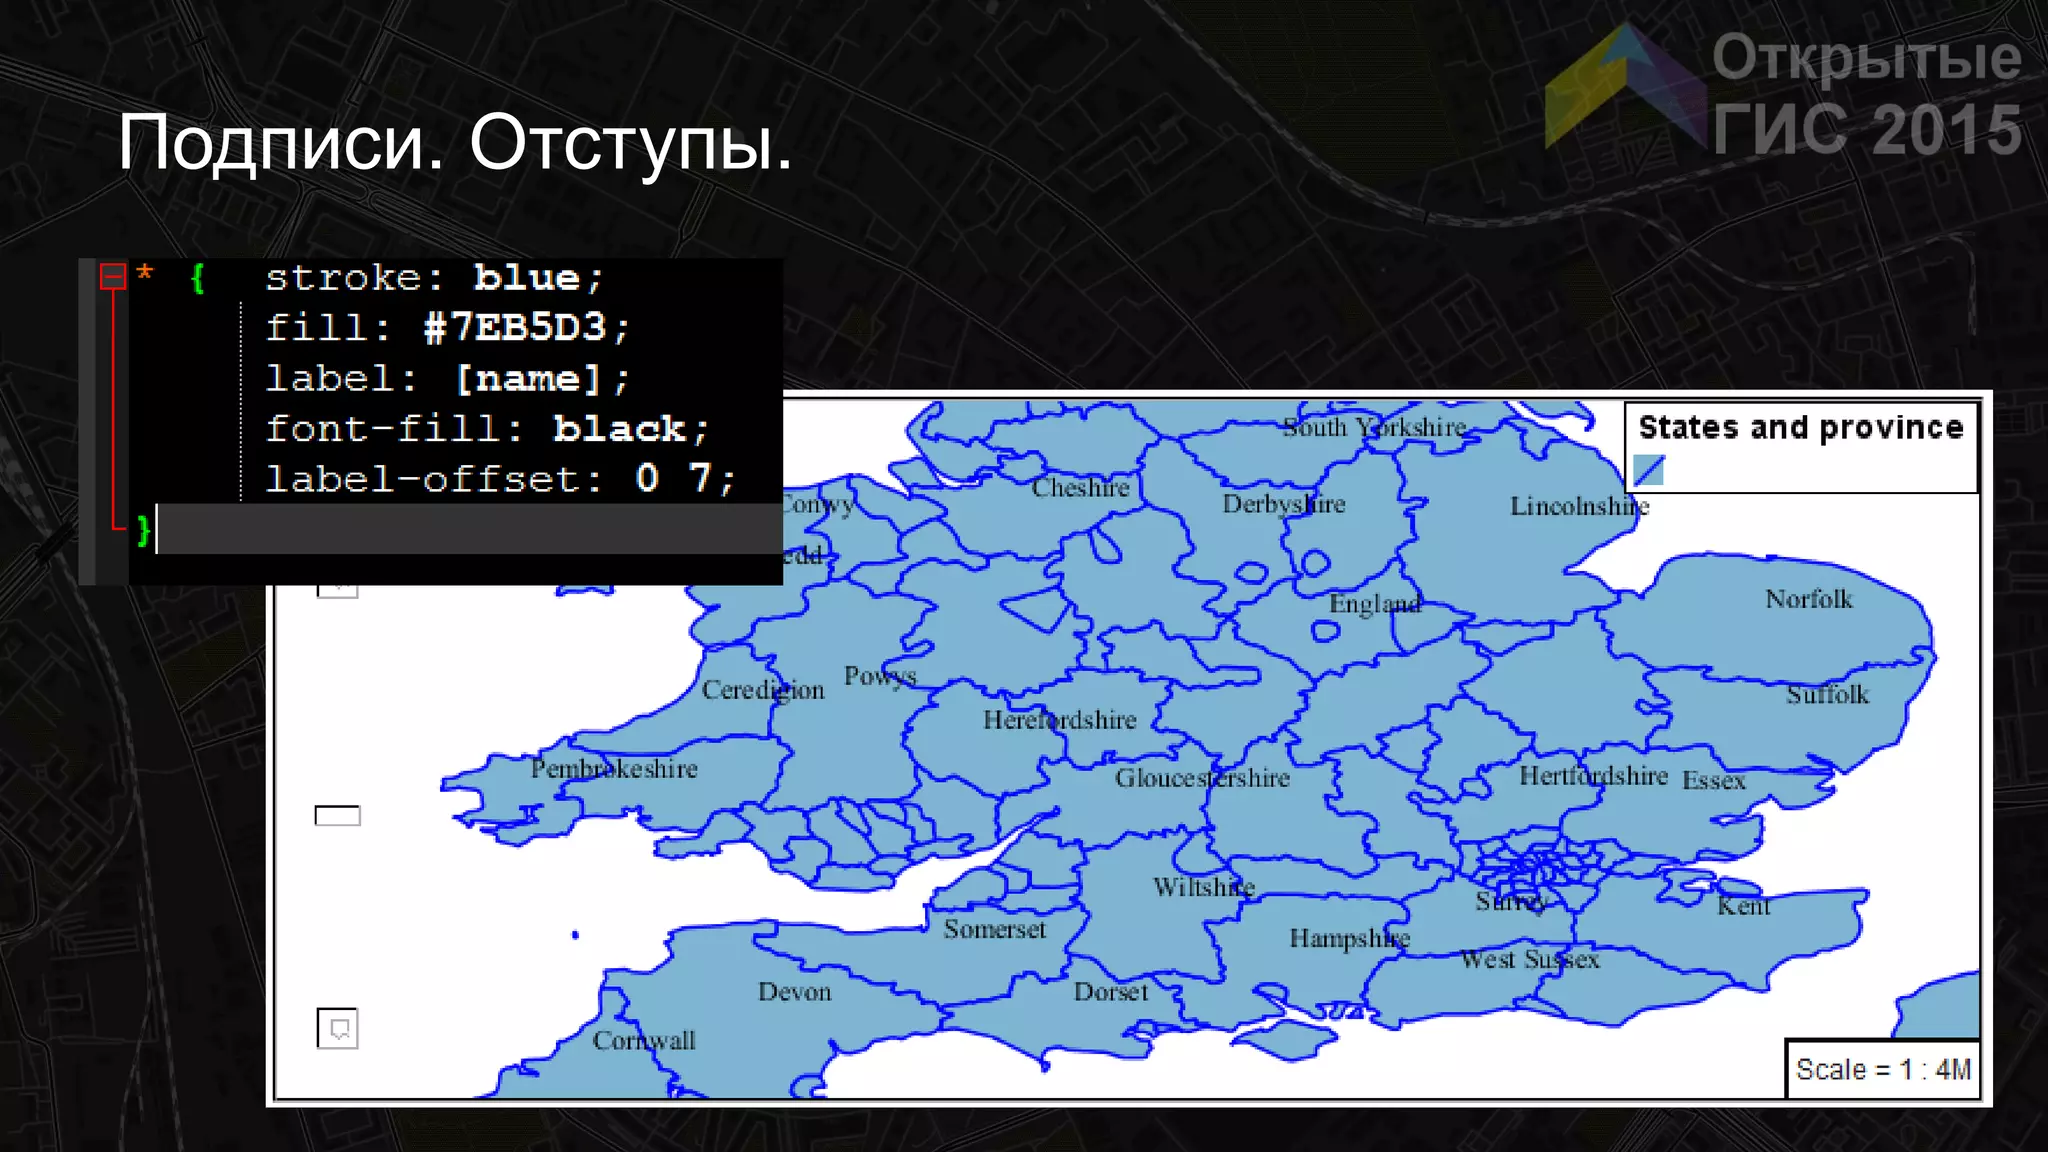Viewport: 2048px width, 1152px height.
Task: Click the Wiltshire label on the map
Action: click(x=1204, y=887)
